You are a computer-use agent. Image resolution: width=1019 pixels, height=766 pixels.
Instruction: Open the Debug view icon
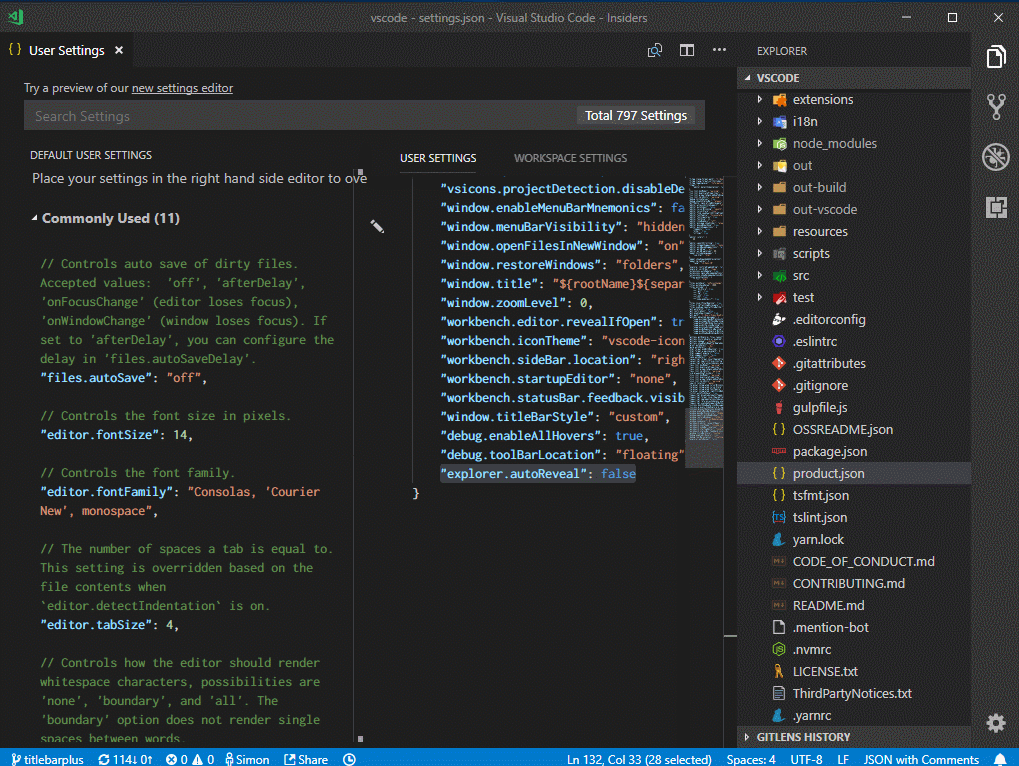pos(995,156)
